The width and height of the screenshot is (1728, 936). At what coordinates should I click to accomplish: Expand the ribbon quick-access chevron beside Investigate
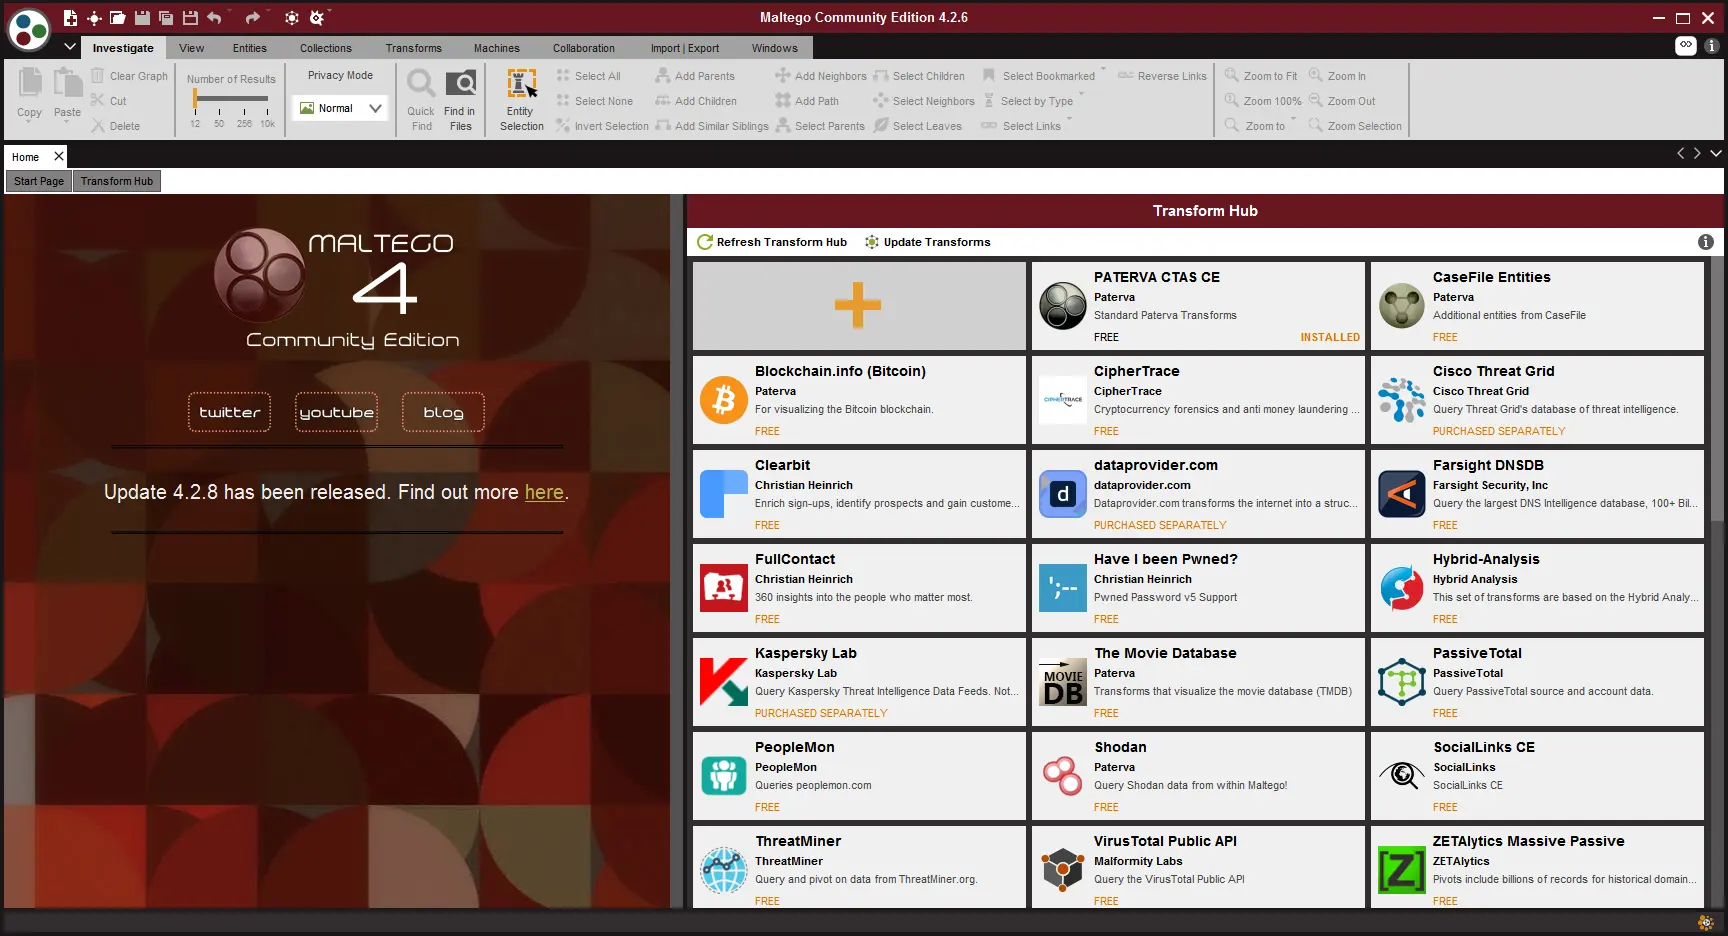pos(70,47)
